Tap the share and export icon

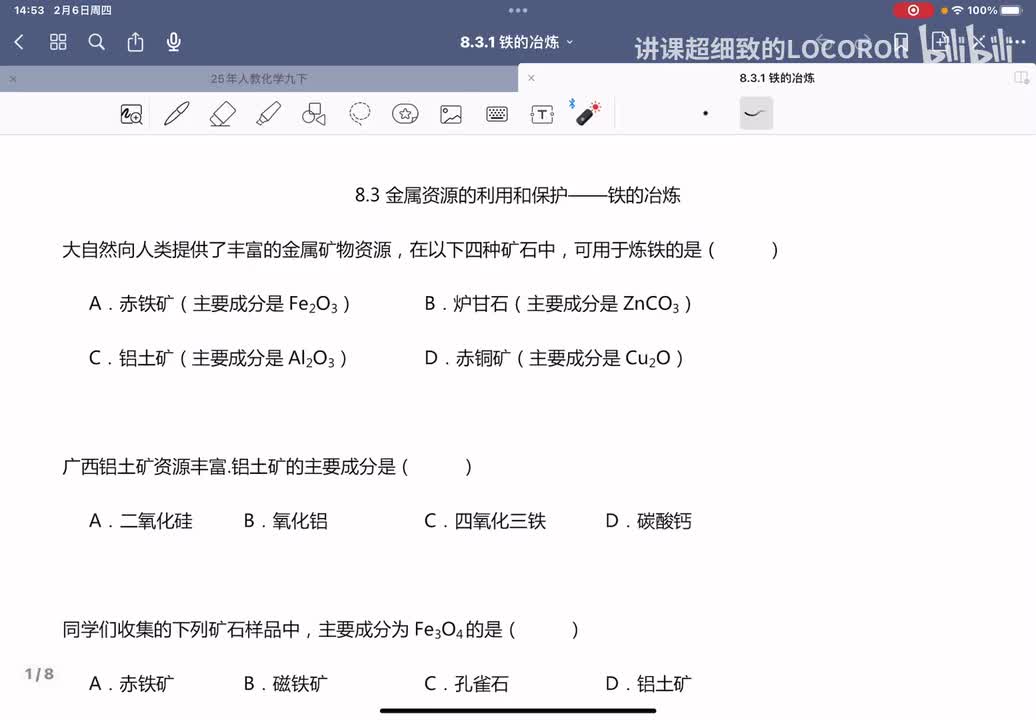[x=135, y=42]
